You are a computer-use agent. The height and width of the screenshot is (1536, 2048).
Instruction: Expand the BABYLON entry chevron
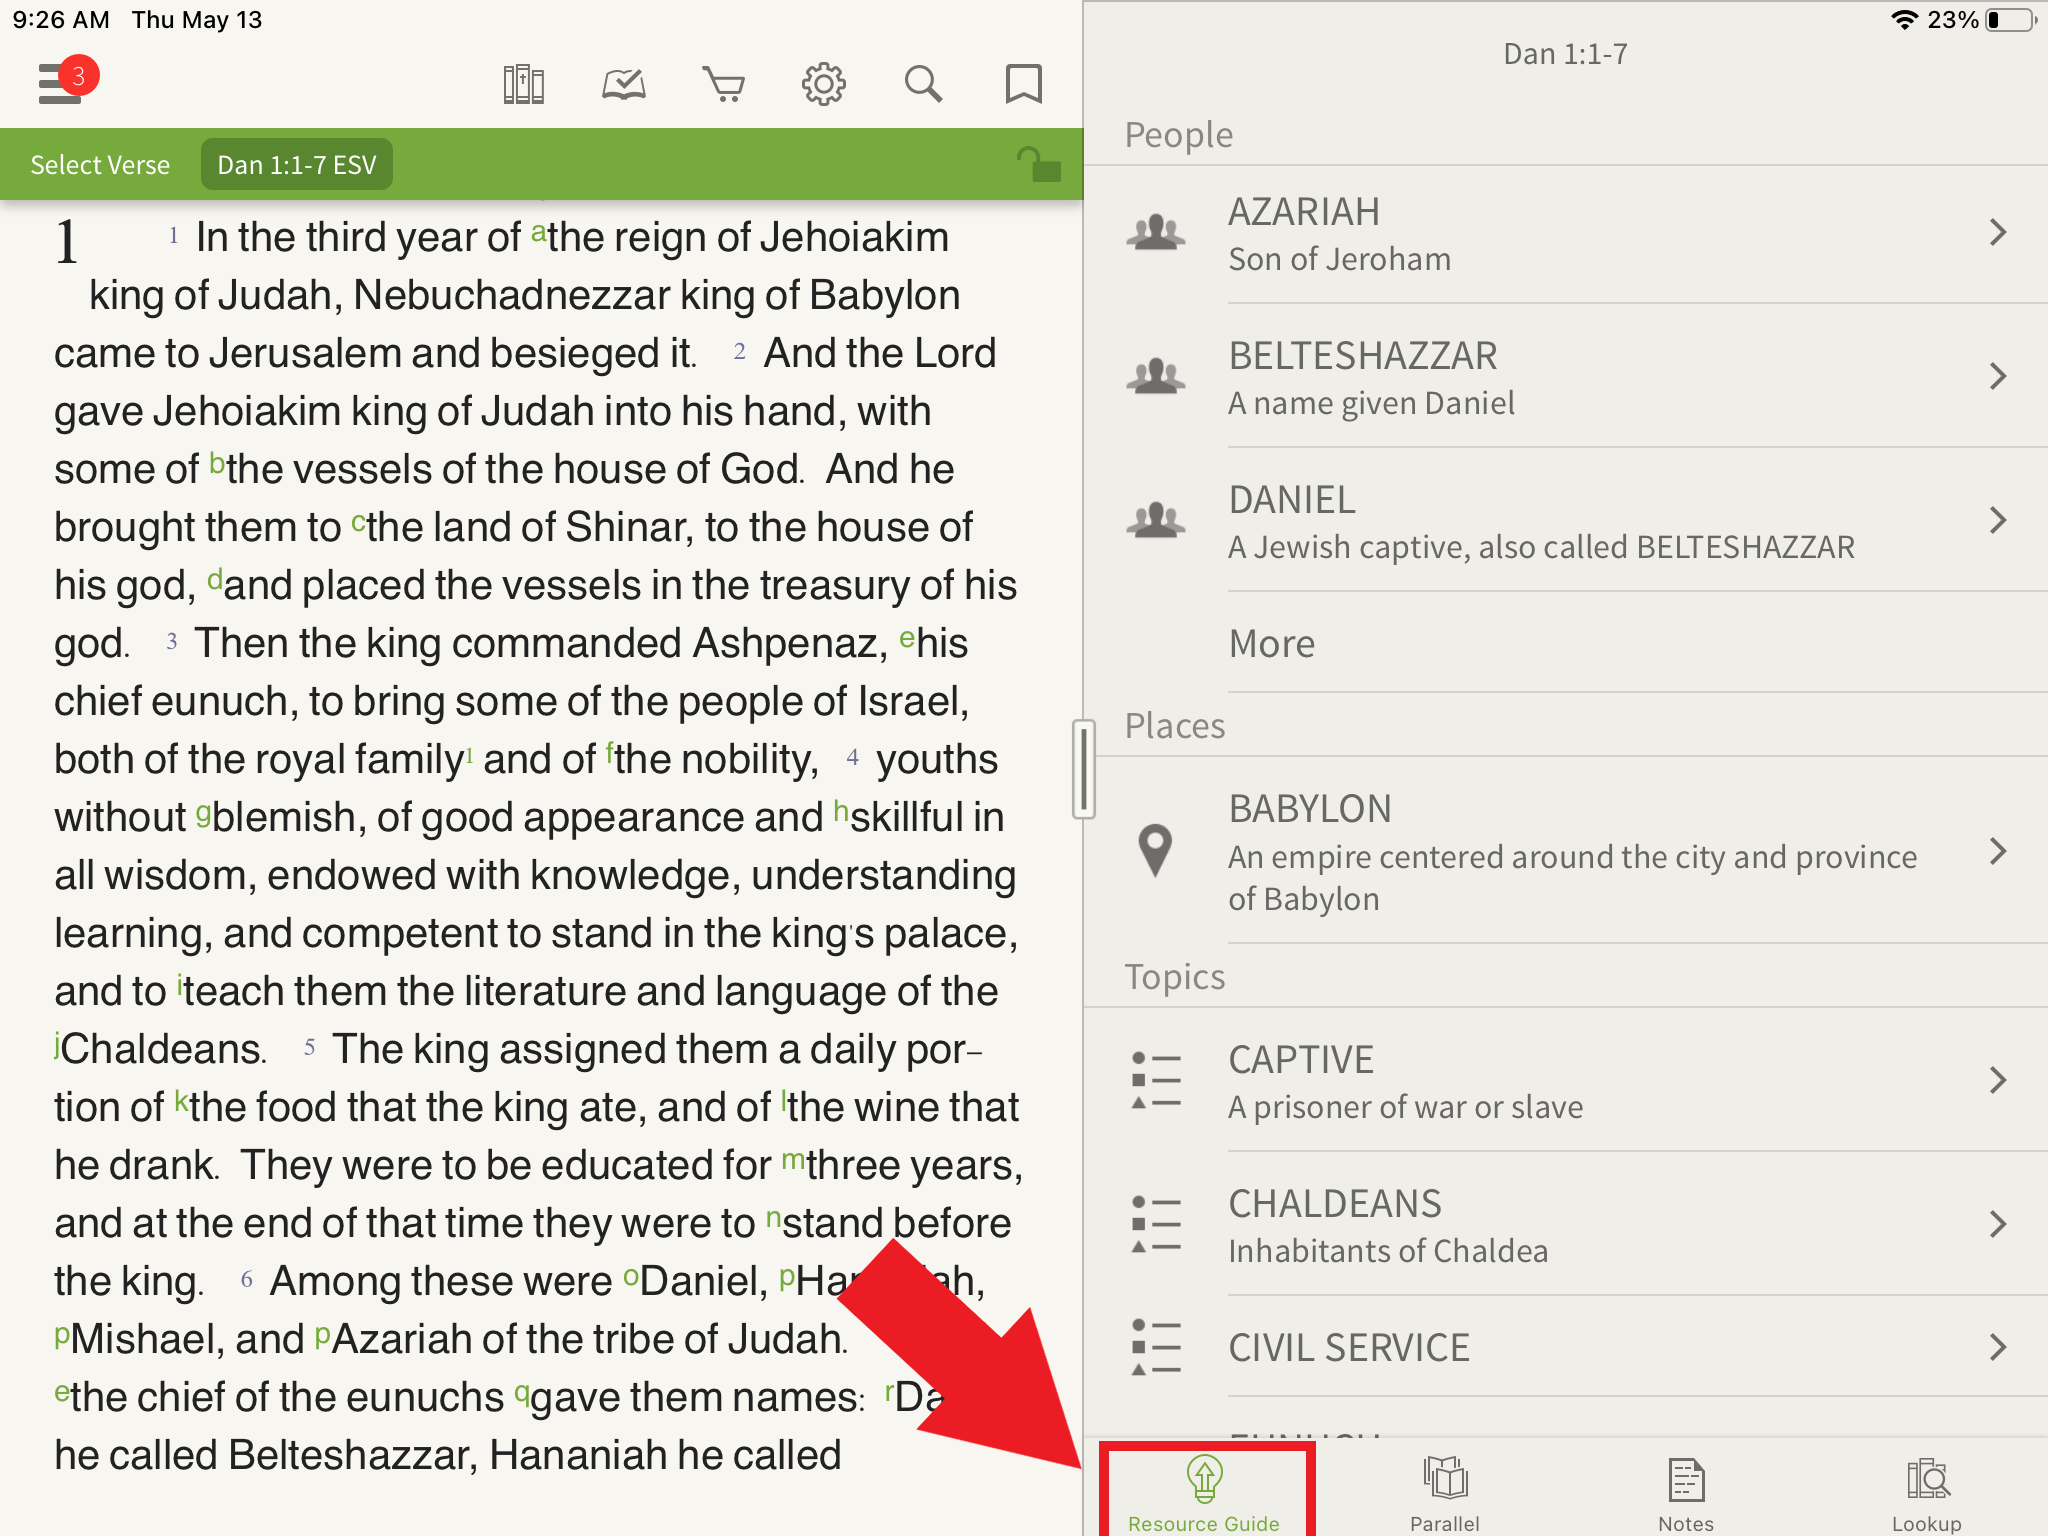coord(1998,851)
